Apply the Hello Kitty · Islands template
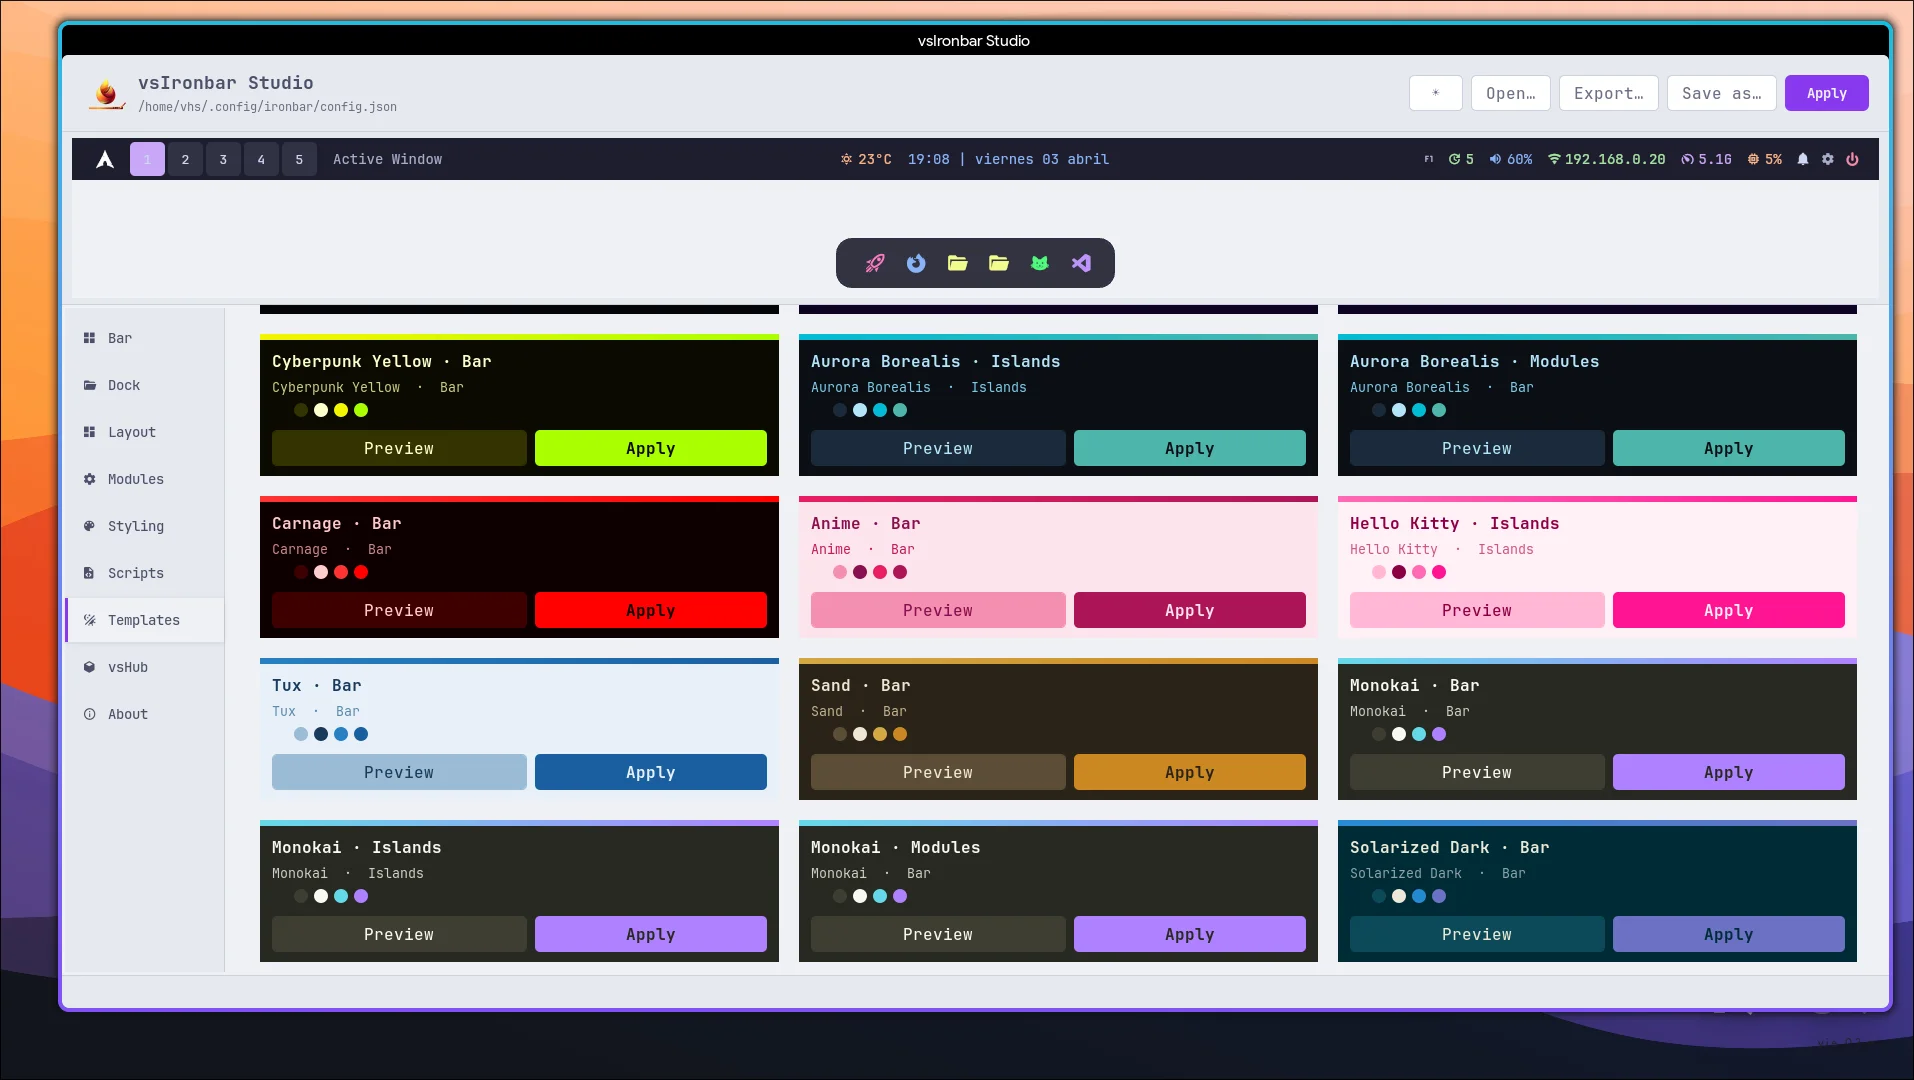The height and width of the screenshot is (1080, 1914). point(1729,610)
